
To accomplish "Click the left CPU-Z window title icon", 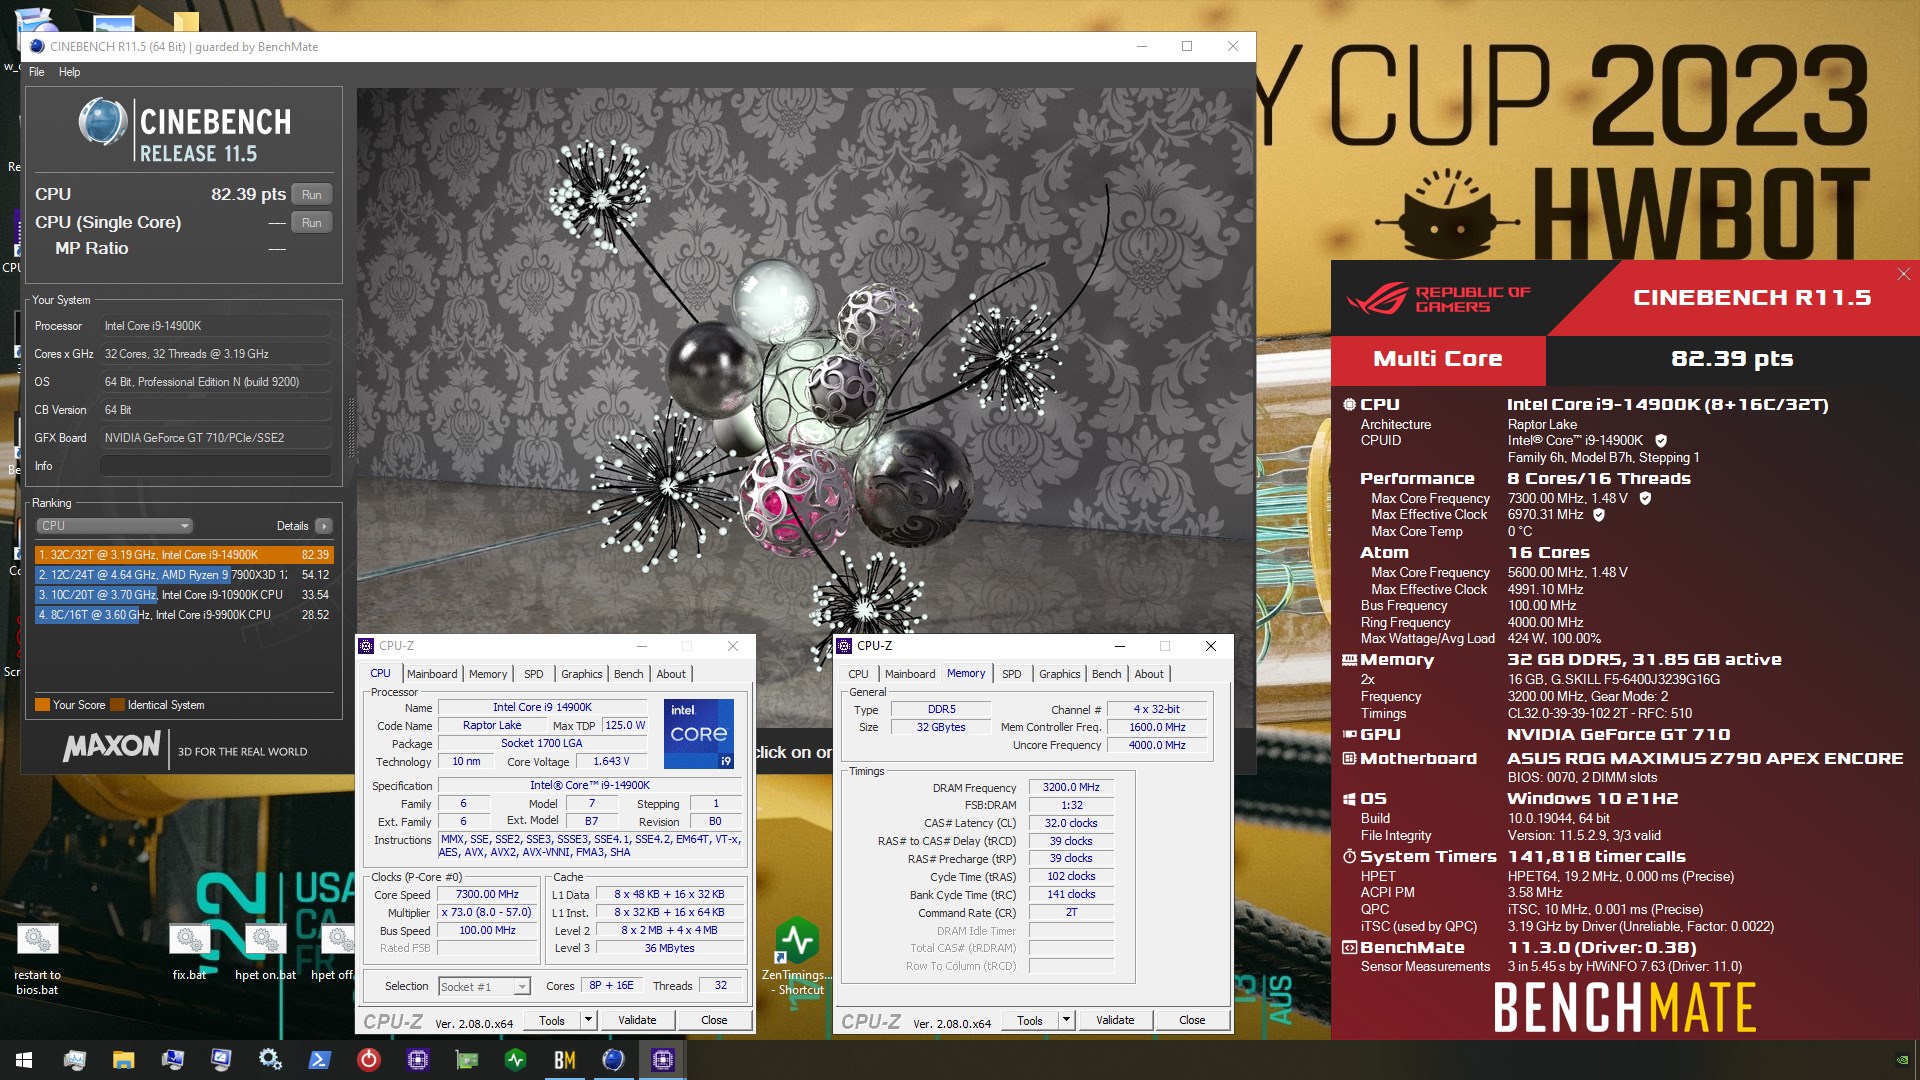I will [x=367, y=646].
